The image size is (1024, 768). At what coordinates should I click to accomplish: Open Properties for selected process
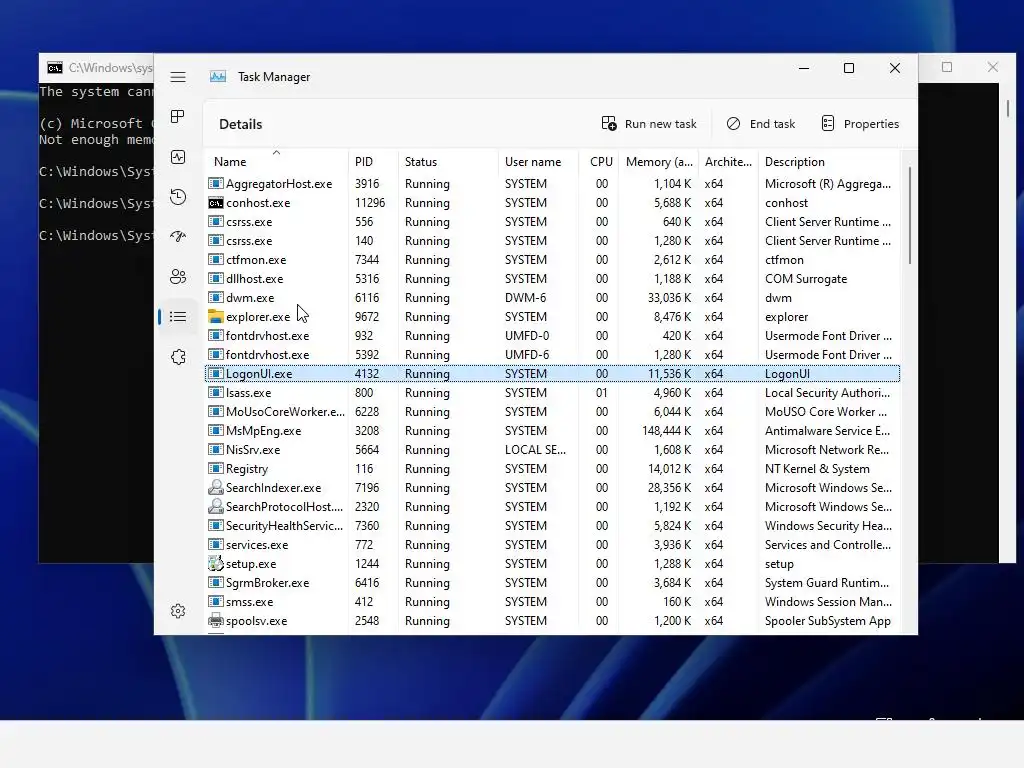pos(859,123)
